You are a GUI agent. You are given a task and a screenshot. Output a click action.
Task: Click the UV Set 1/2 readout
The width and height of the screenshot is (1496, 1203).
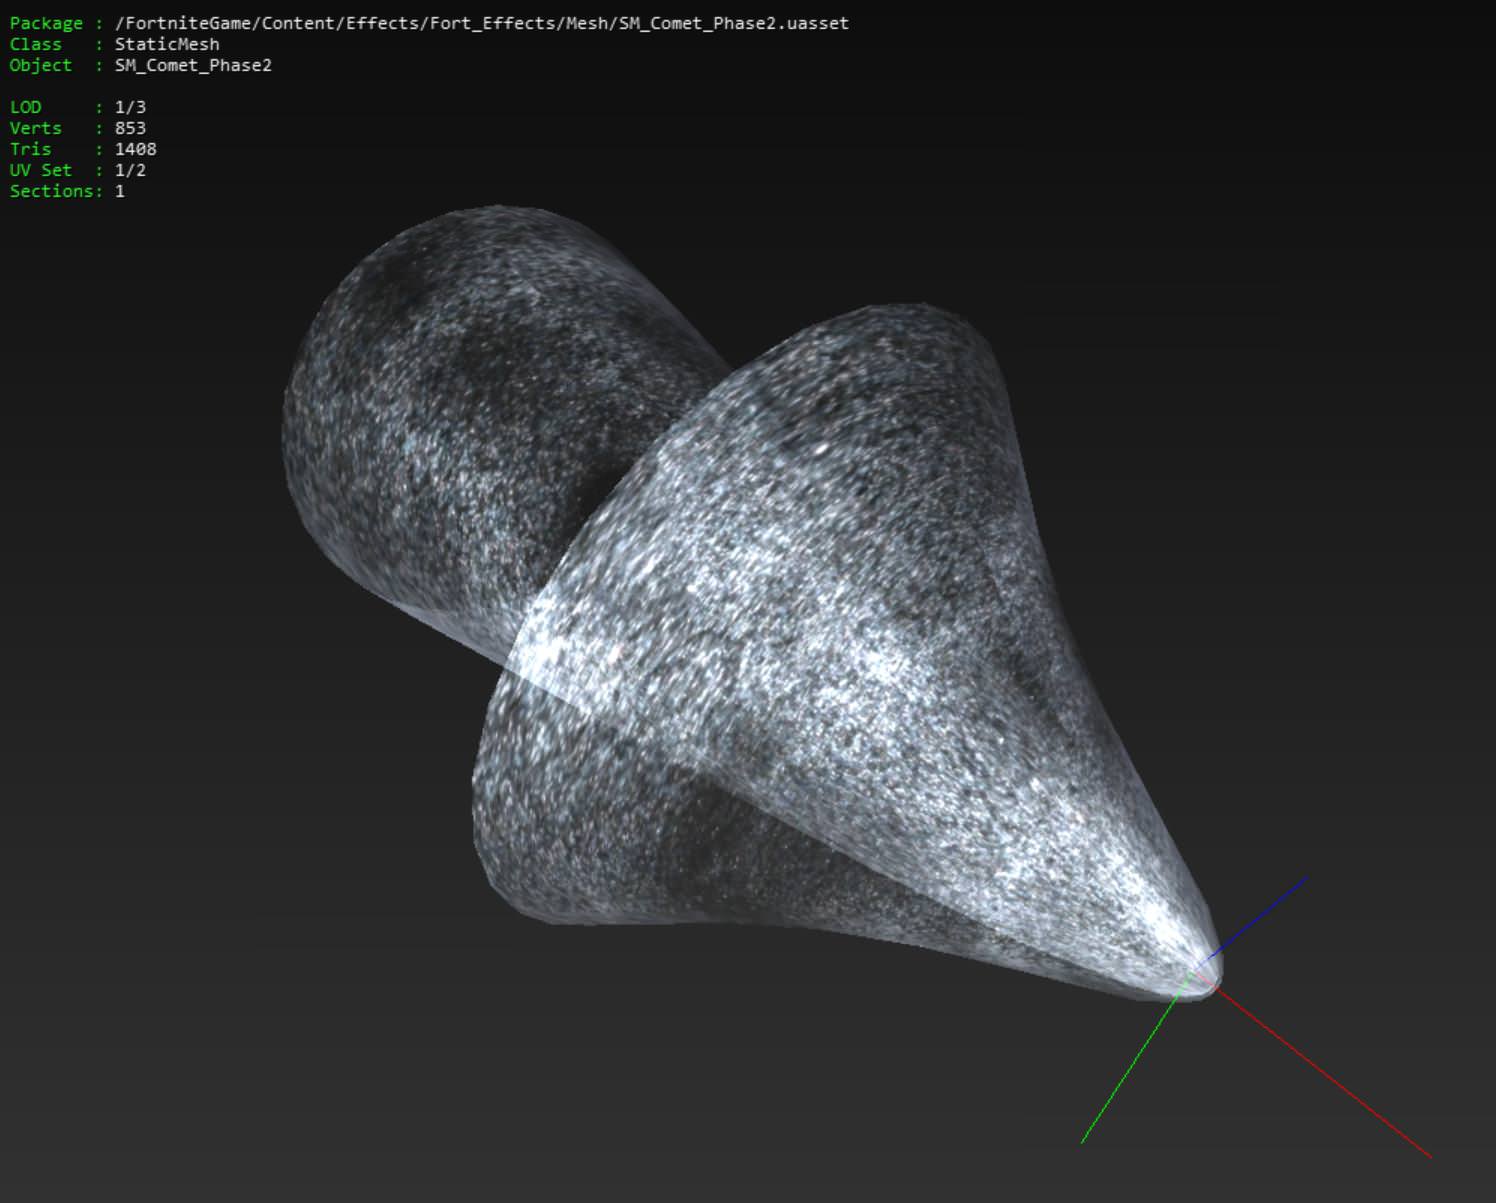tap(78, 170)
